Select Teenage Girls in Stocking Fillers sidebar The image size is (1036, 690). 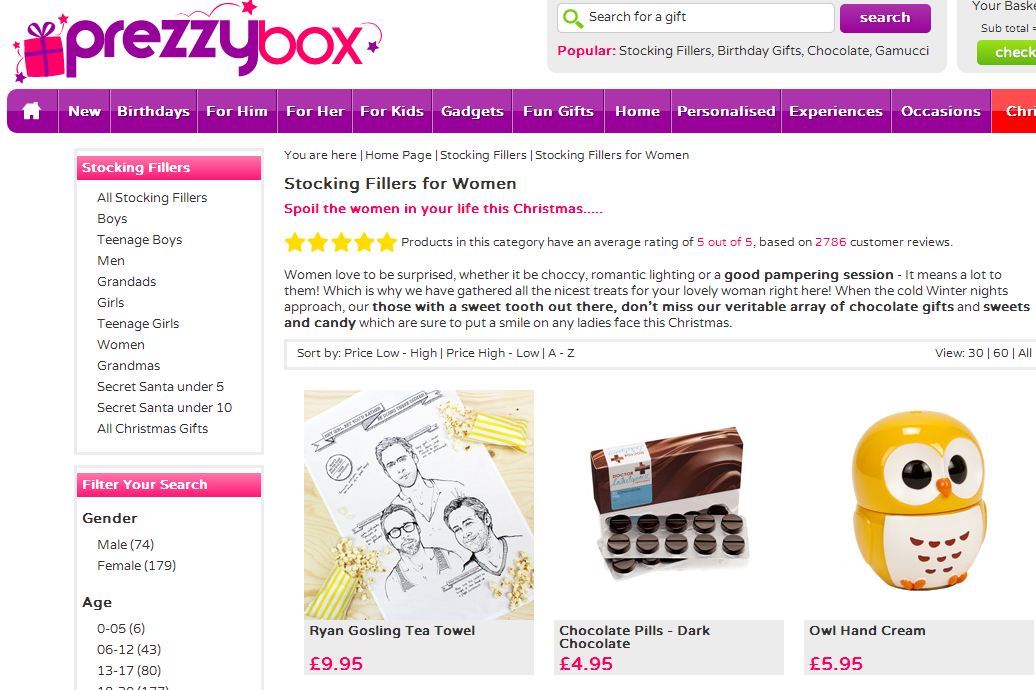coord(138,324)
